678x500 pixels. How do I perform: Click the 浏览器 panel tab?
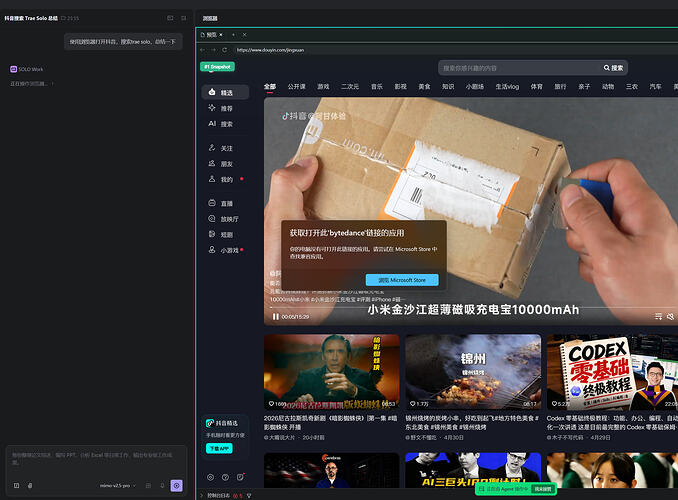(x=210, y=18)
